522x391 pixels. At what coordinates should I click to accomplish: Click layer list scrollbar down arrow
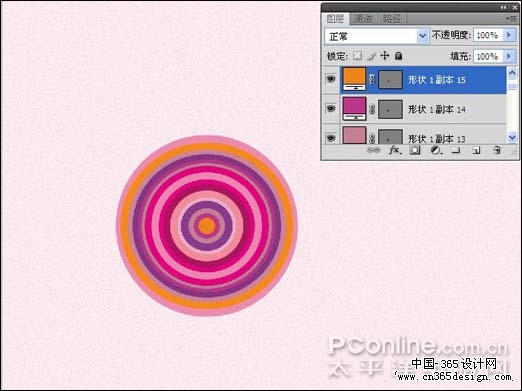(x=512, y=137)
